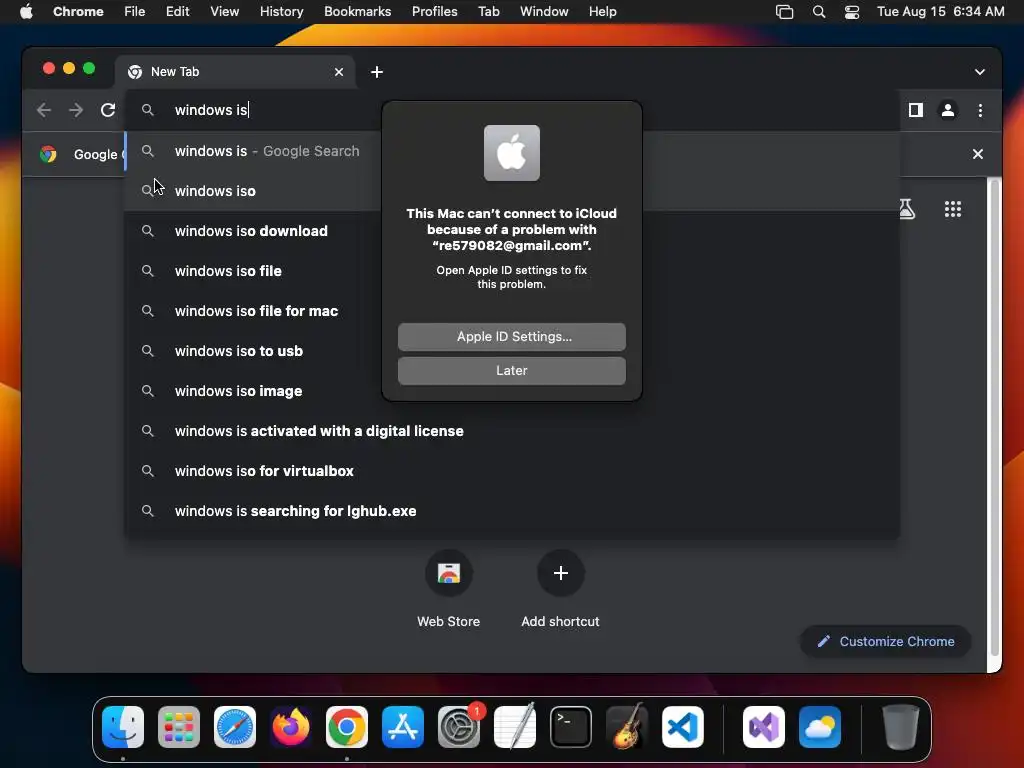Select "windows iso for virtualbox" suggestion
1024x768 pixels.
point(512,471)
